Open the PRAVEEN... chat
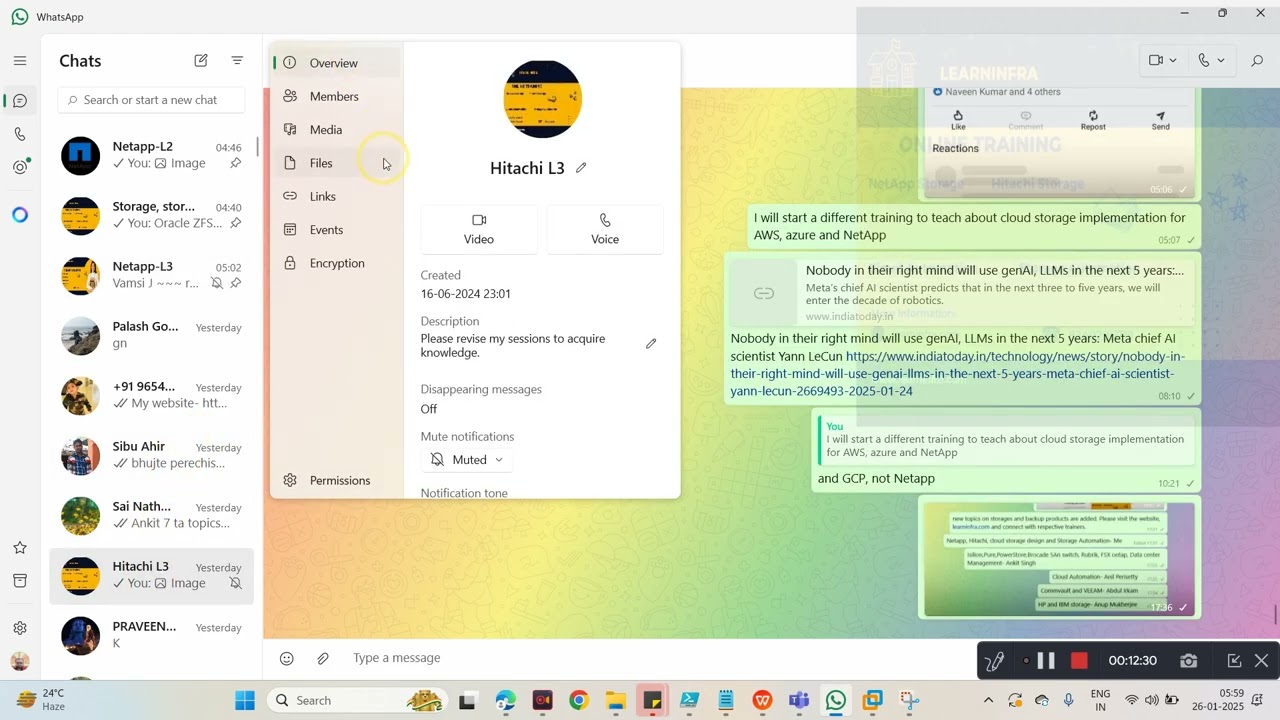 (x=152, y=636)
